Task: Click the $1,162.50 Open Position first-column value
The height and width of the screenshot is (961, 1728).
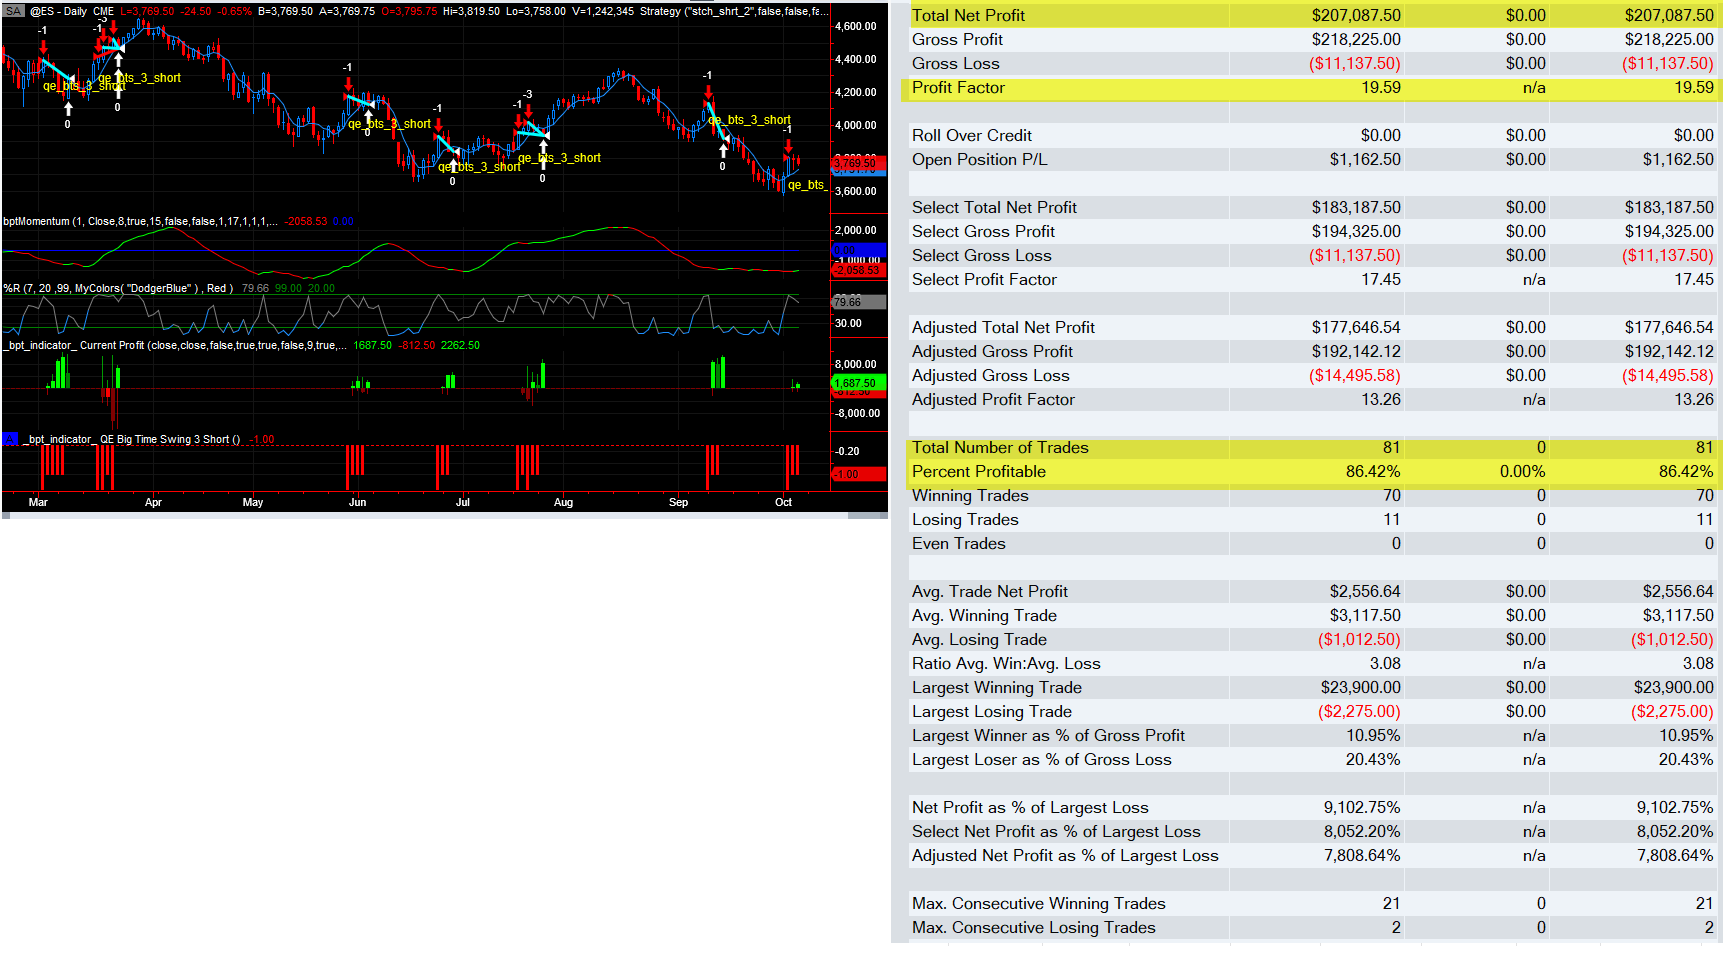Action: [1365, 159]
